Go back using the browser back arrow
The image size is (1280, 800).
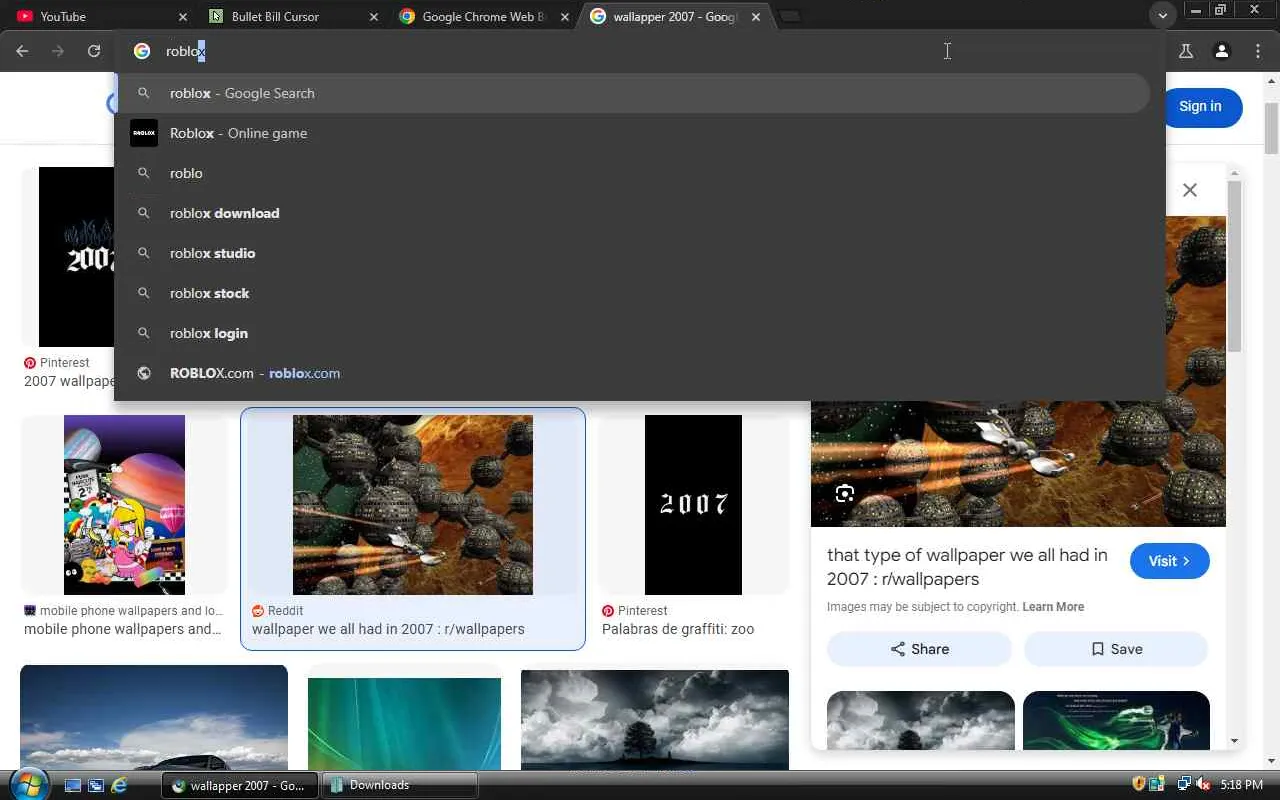pyautogui.click(x=22, y=51)
